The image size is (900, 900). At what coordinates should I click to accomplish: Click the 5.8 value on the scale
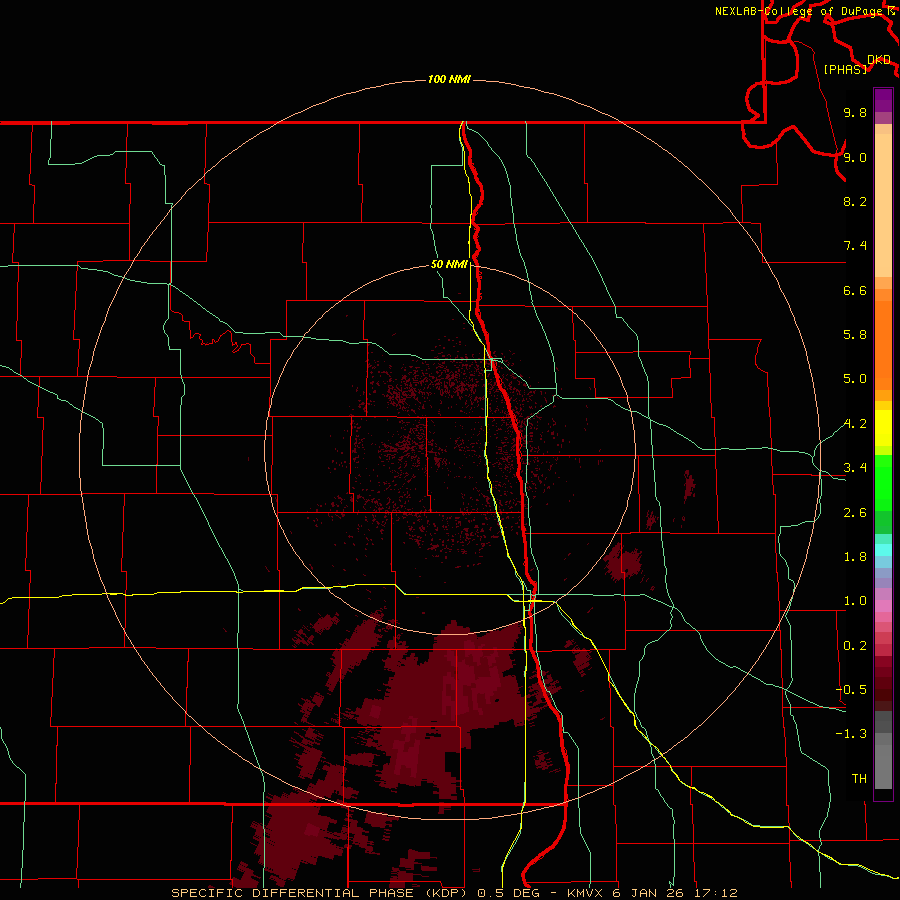tap(855, 335)
